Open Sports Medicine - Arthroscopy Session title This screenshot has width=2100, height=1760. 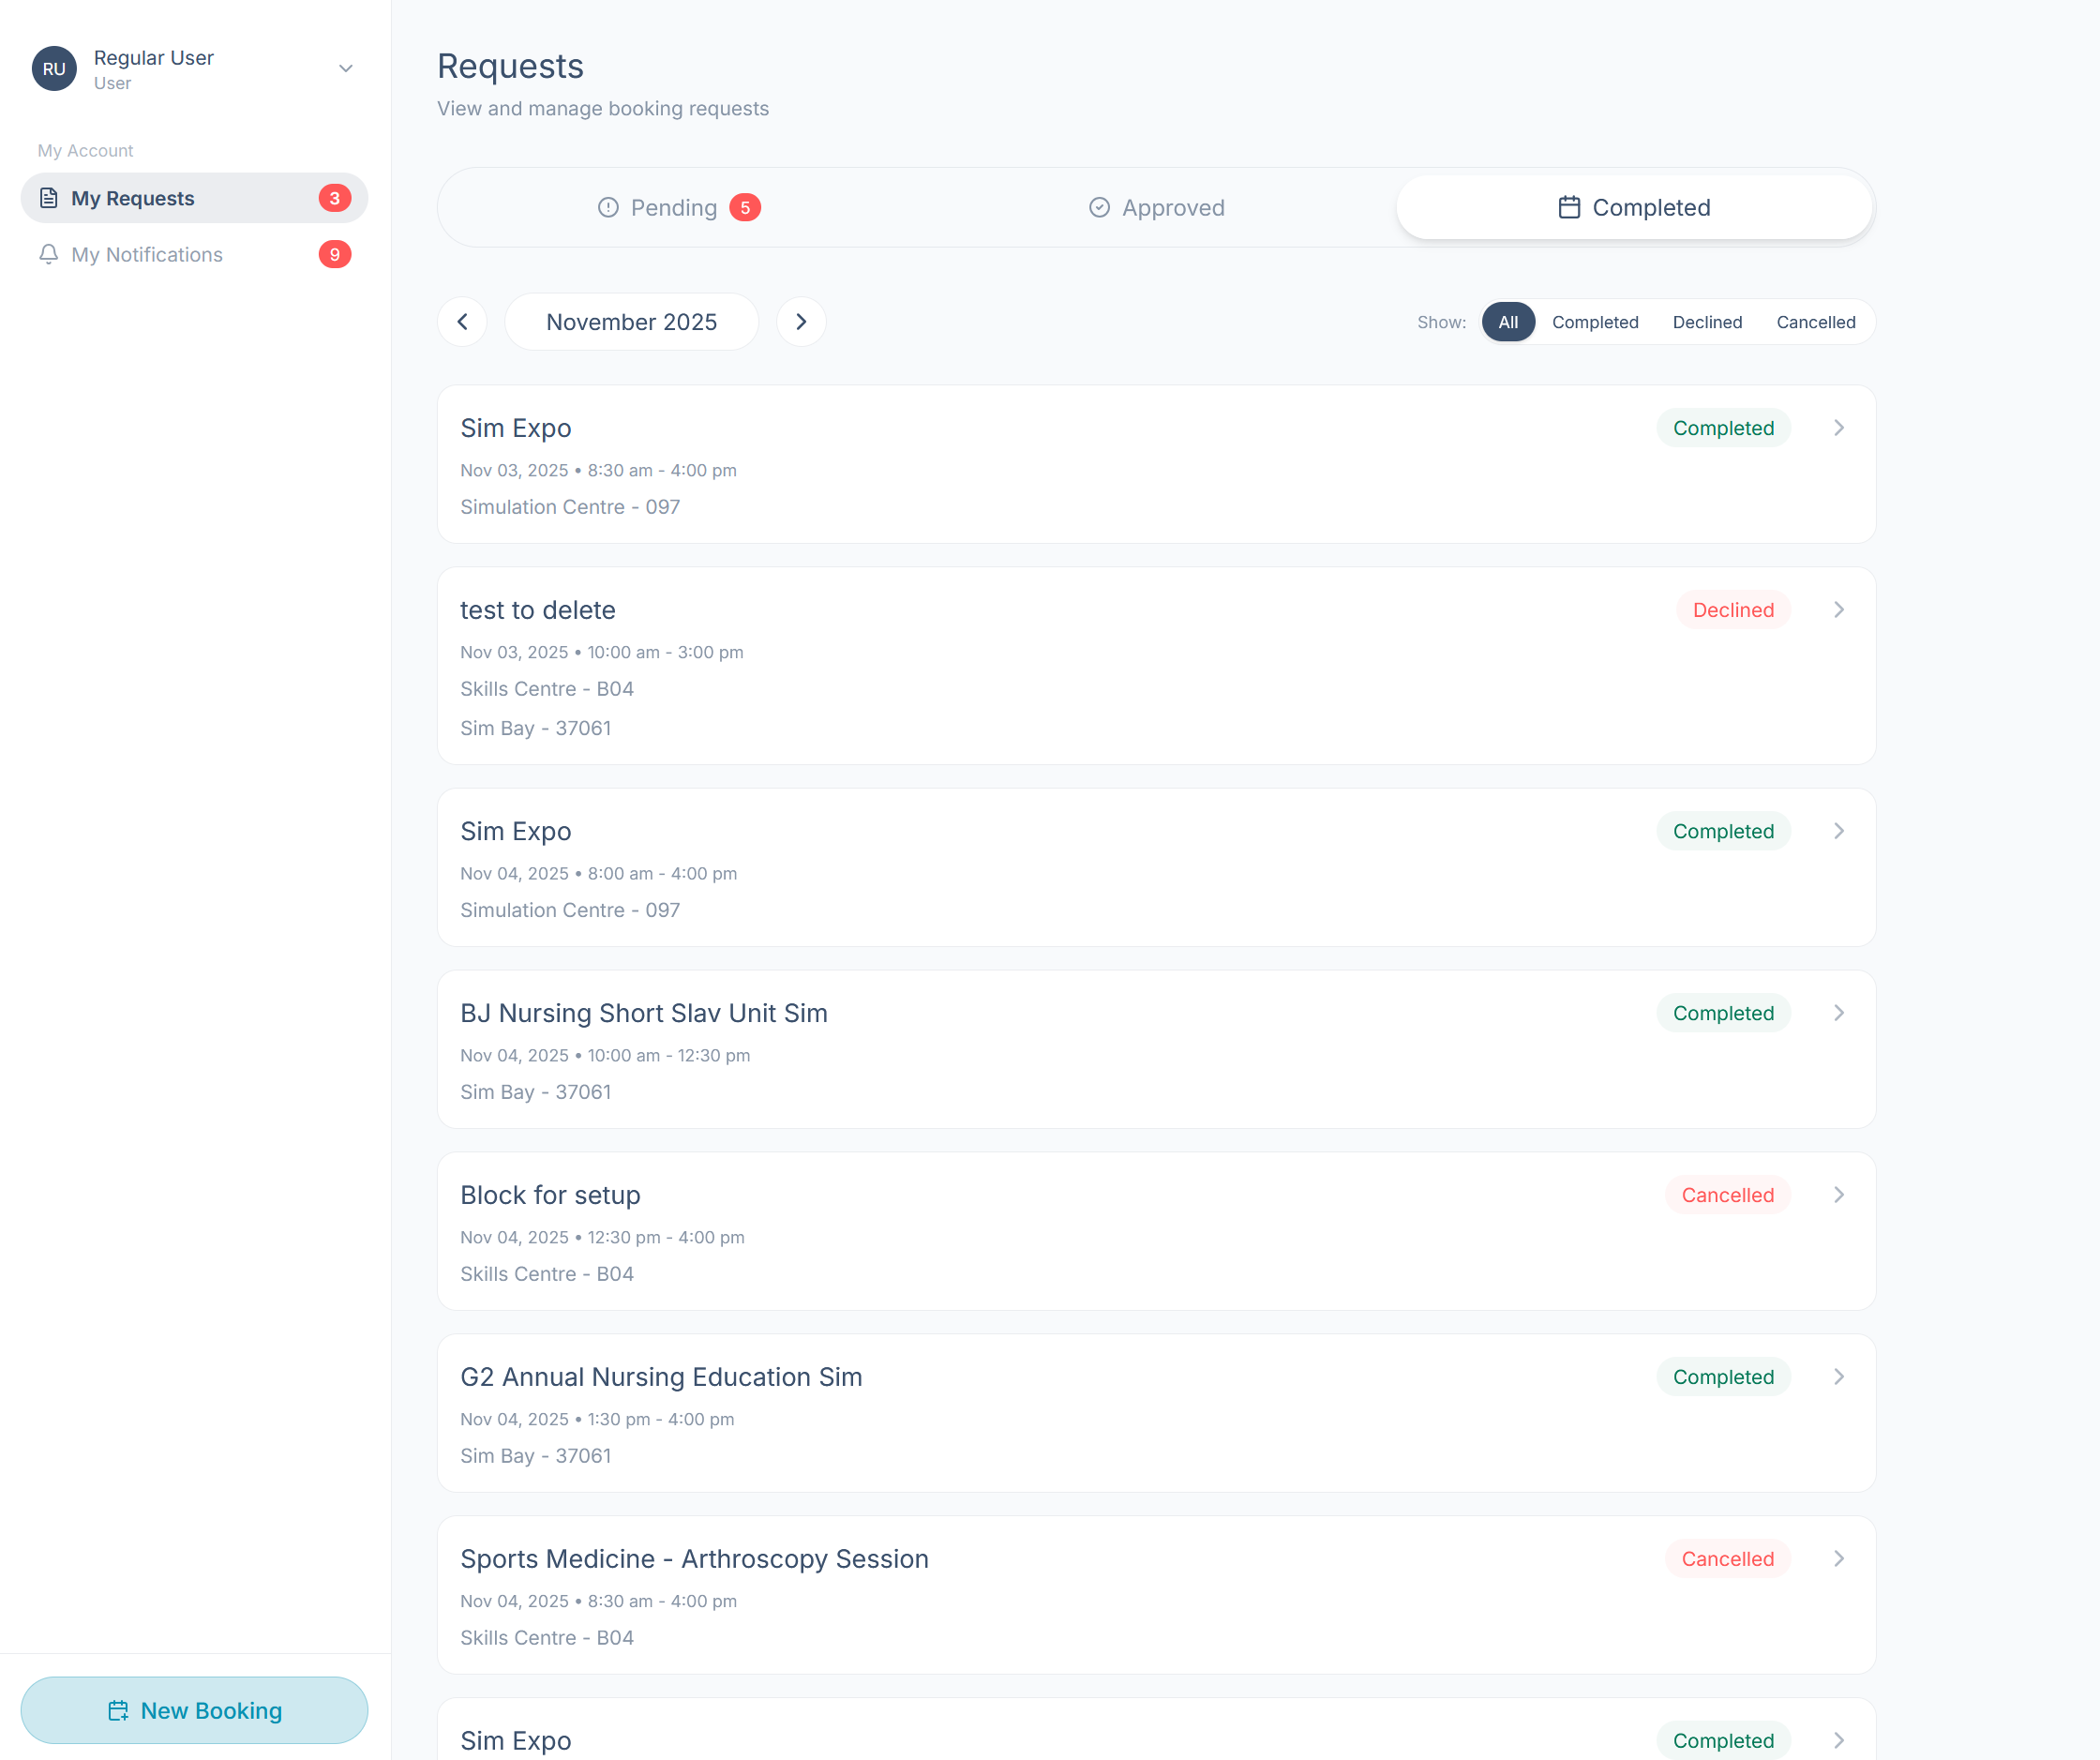pos(694,1559)
